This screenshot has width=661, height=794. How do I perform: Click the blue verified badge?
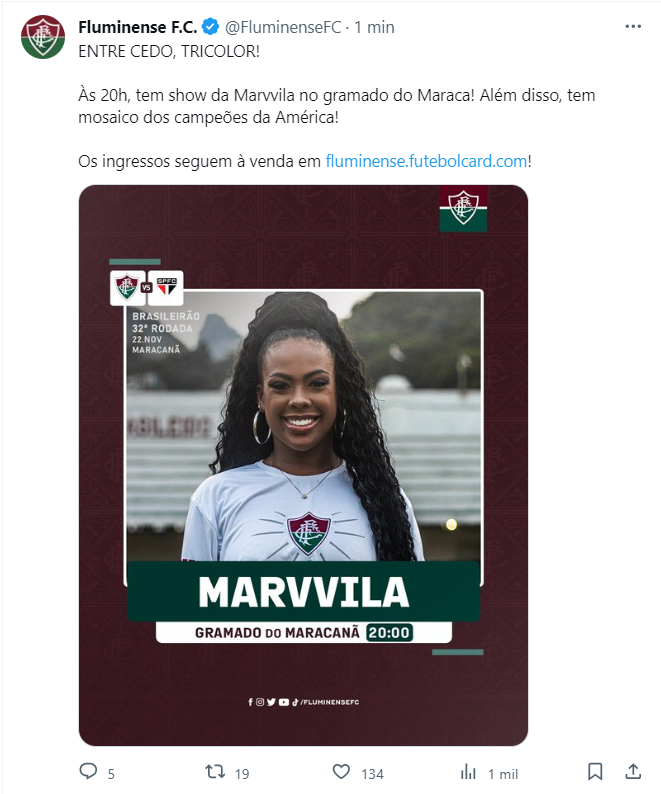(x=210, y=27)
